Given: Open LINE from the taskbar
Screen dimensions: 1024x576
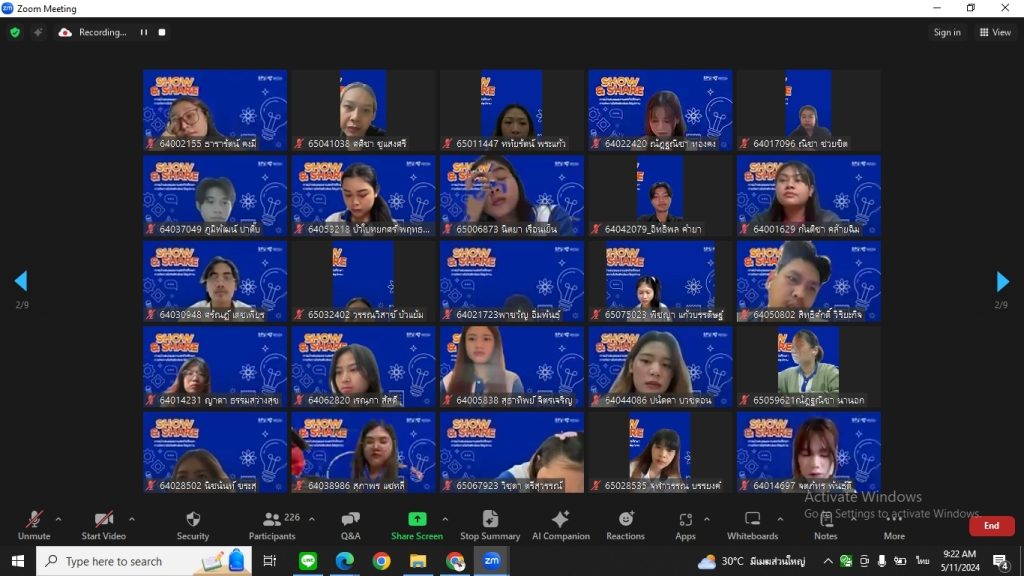Looking at the screenshot, I should point(308,561).
